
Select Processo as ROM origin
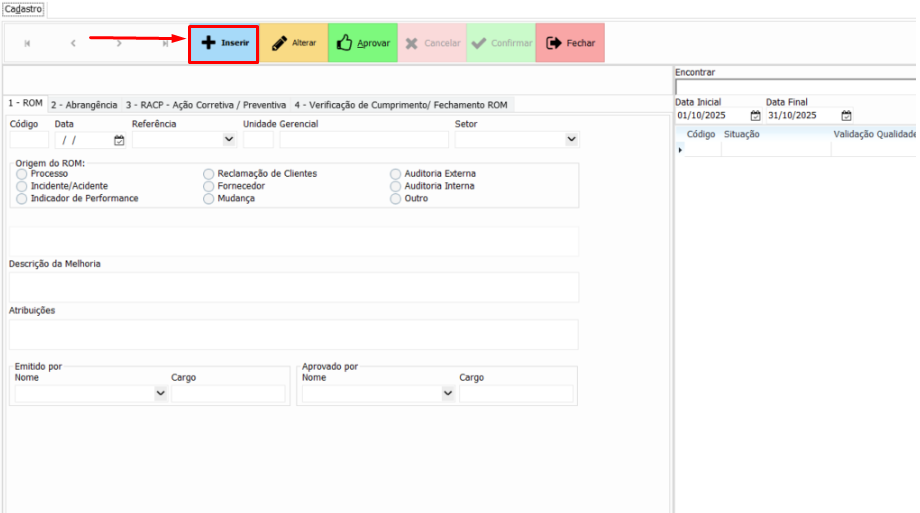[22, 174]
